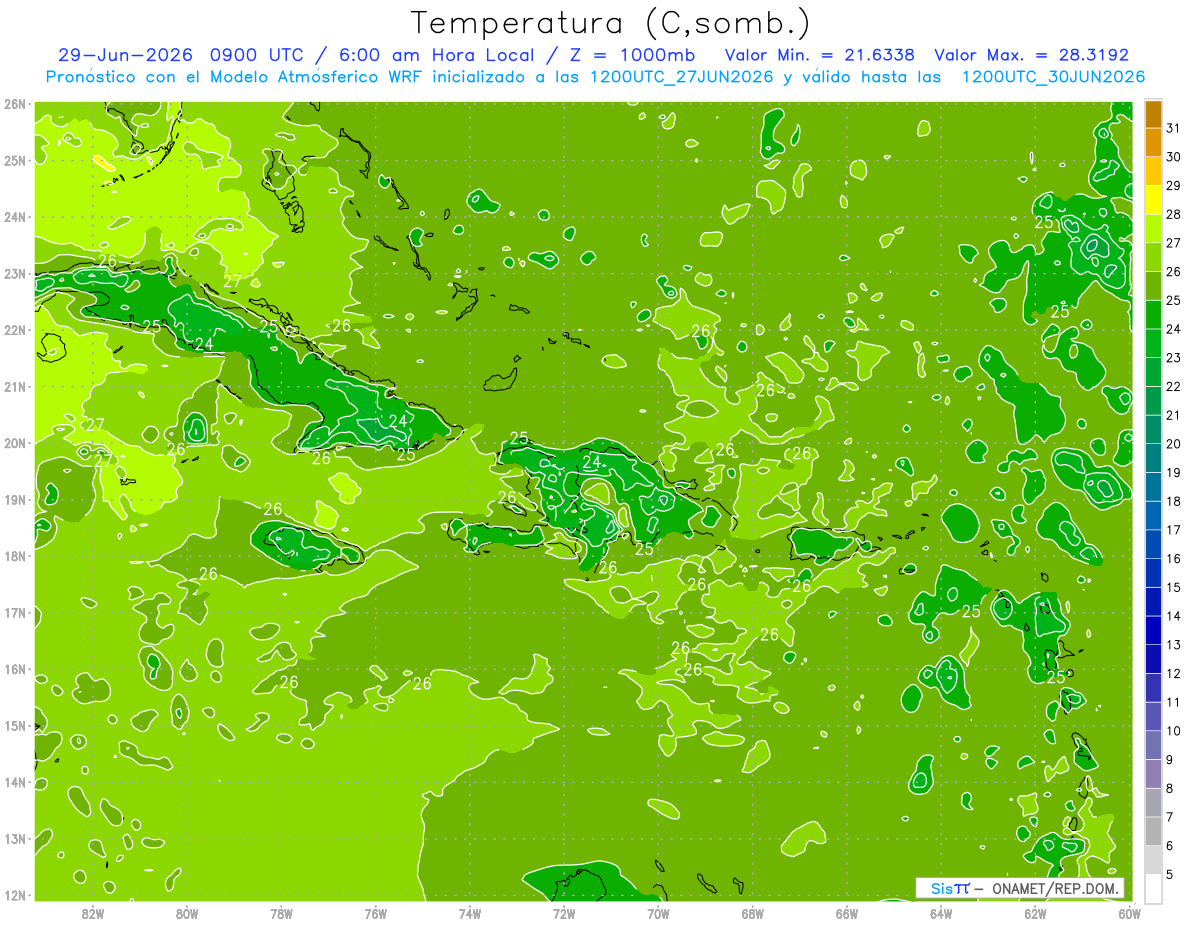Select the "Valor Max. = 28.3192" readout
This screenshot has height=927, width=1200.
tap(1031, 55)
